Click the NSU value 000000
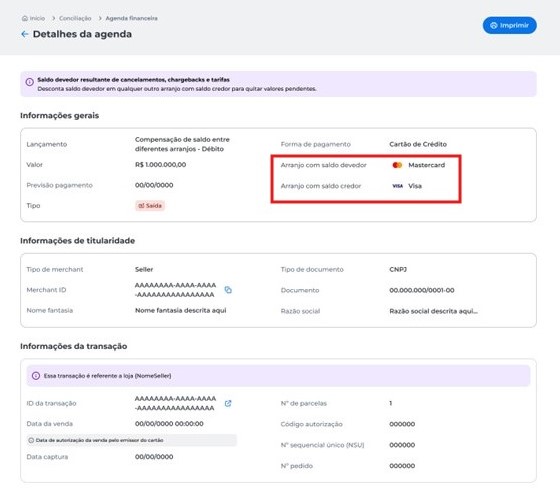This screenshot has height=491, width=560. click(x=402, y=445)
